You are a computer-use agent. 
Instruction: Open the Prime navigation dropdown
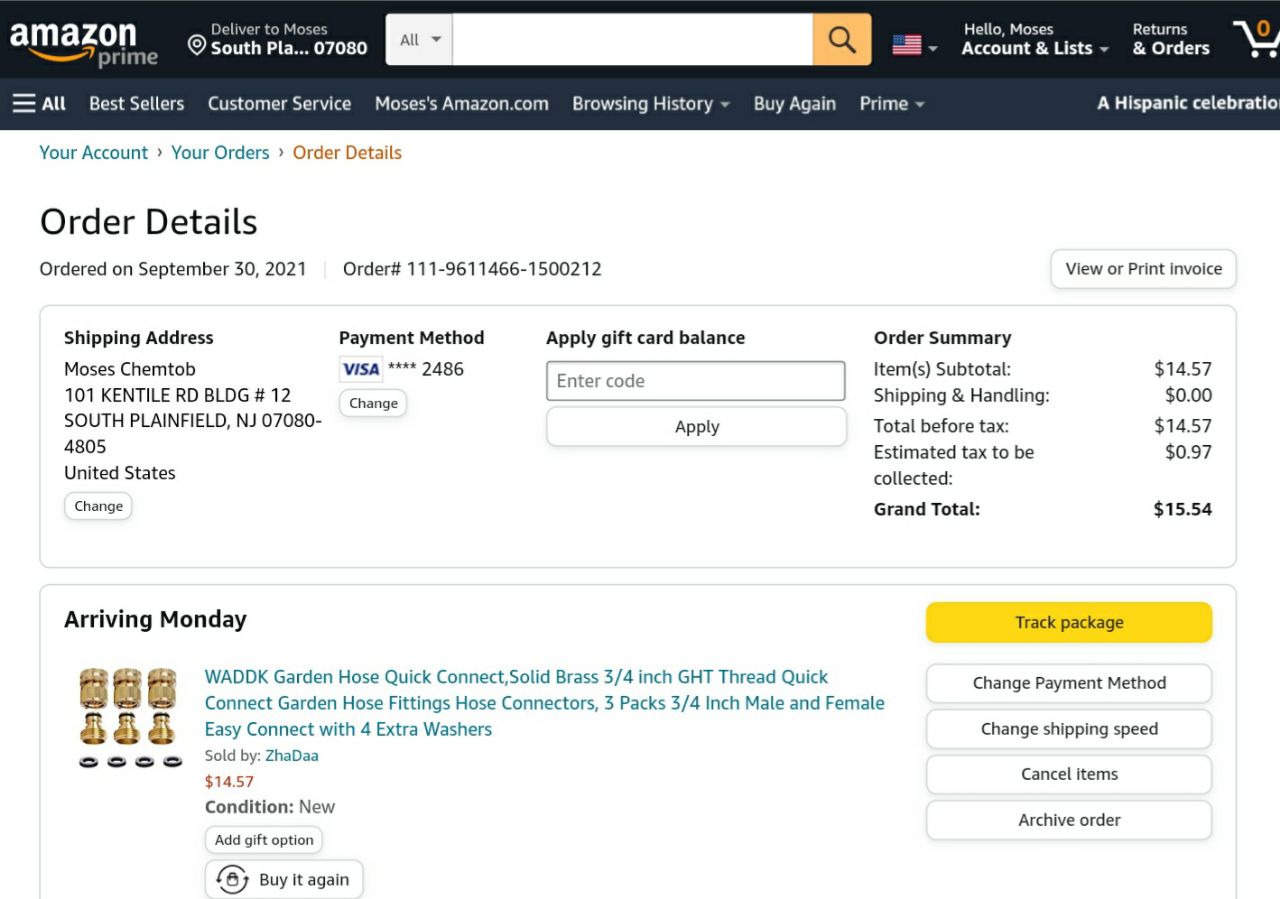pyautogui.click(x=891, y=104)
